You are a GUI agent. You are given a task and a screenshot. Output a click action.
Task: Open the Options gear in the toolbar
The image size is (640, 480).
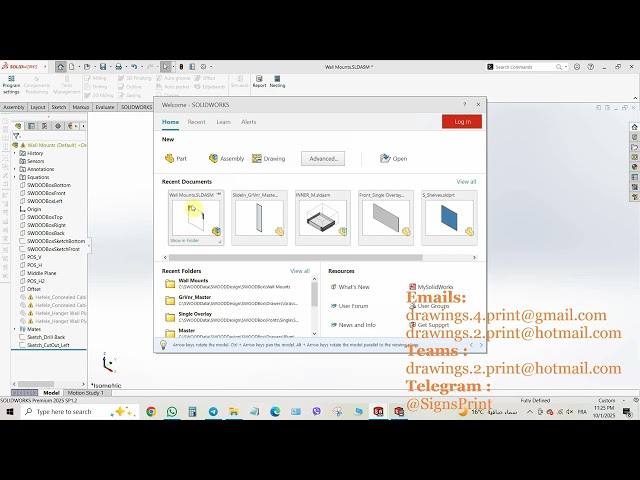[x=203, y=67]
